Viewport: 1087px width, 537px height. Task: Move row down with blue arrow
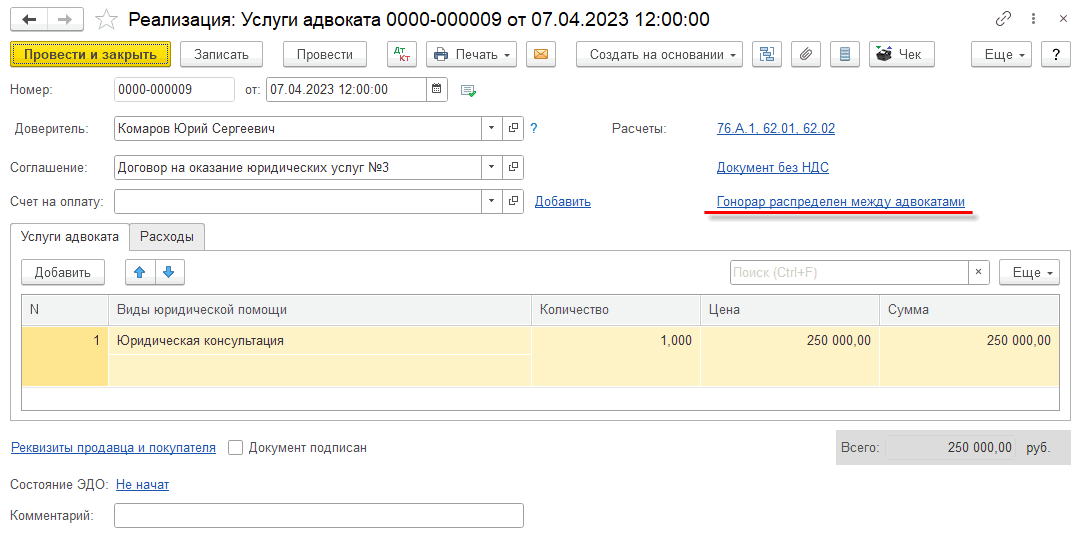[169, 272]
